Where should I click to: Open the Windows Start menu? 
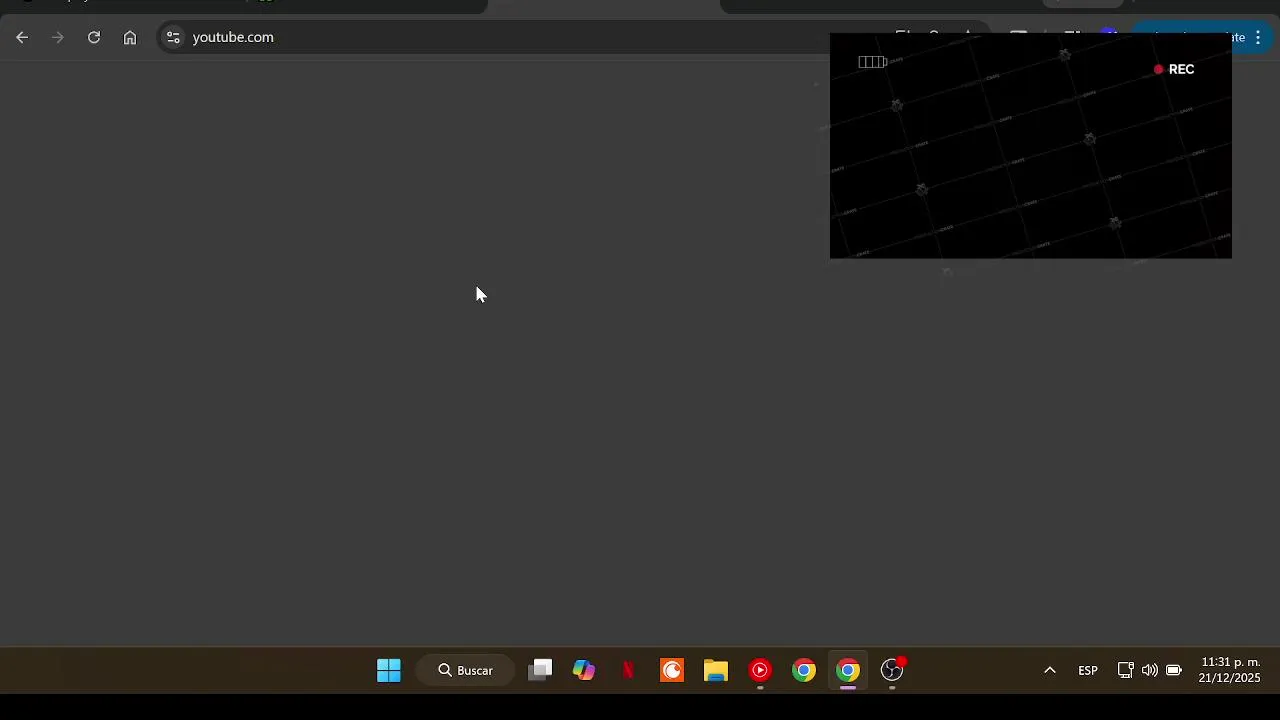(x=389, y=670)
